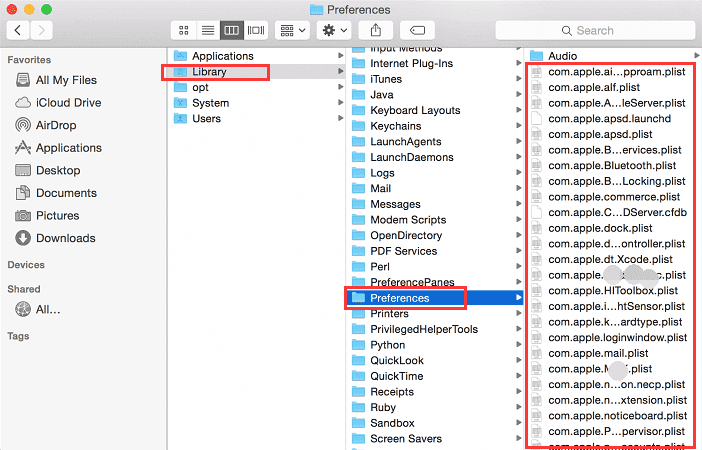Click the Share toolbar button
This screenshot has width=702, height=450.
(x=376, y=30)
